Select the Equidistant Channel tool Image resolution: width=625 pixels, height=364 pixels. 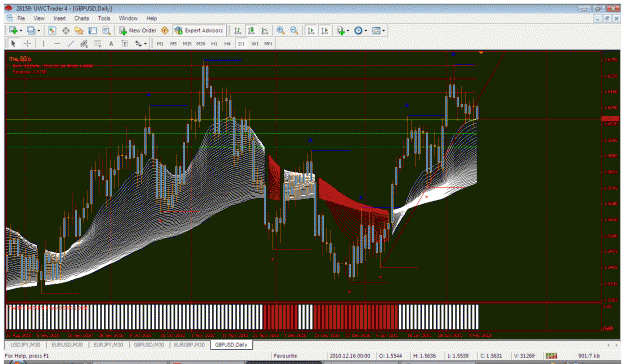(84, 43)
